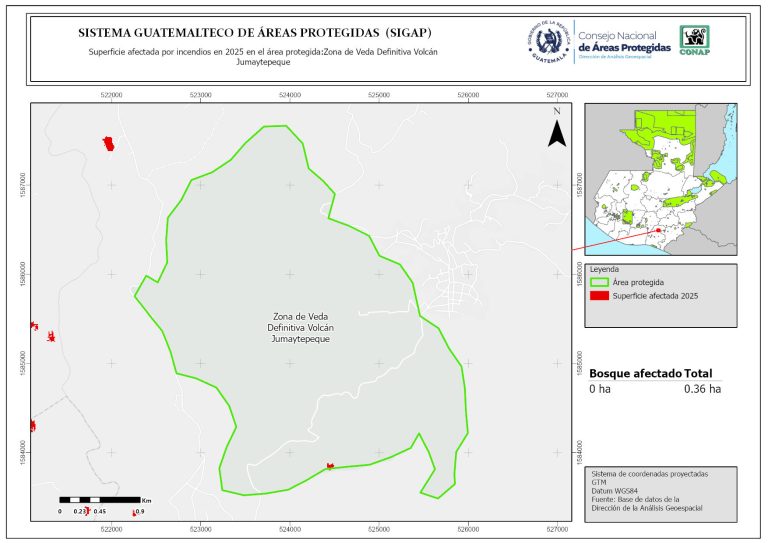Screen dimensions: 768x543
Task: Click the red fire patch near the top-left of the map
Action: pyautogui.click(x=109, y=144)
